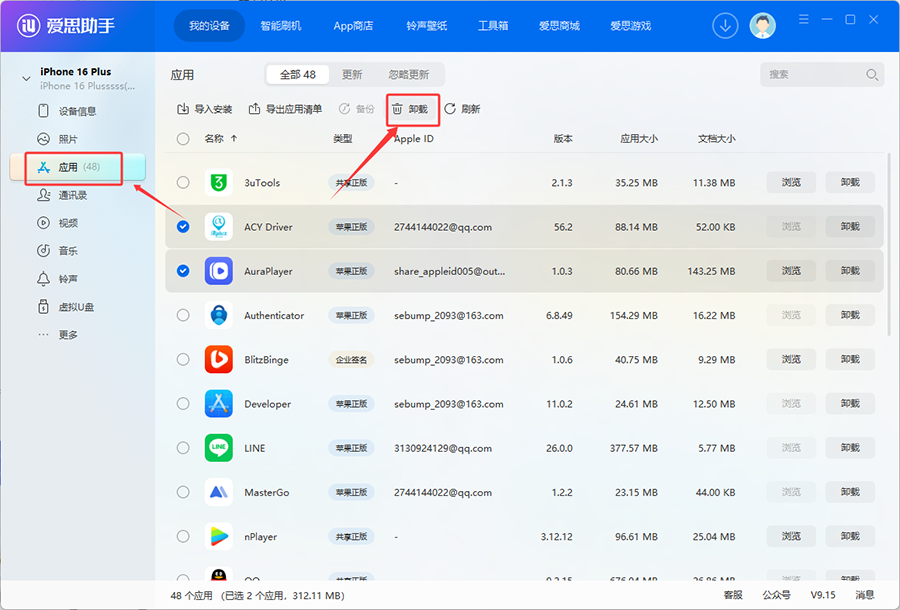This screenshot has height=610, width=900.
Task: Click the 备份 toolbar button
Action: click(x=356, y=109)
